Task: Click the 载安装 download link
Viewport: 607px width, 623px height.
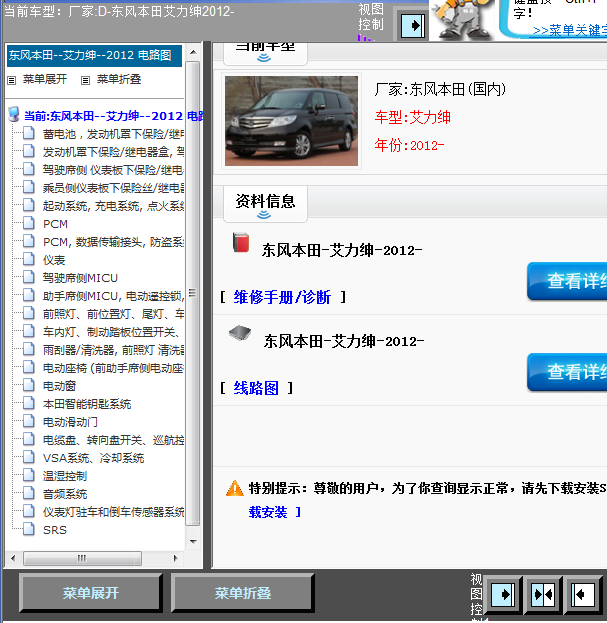Action: coord(268,512)
